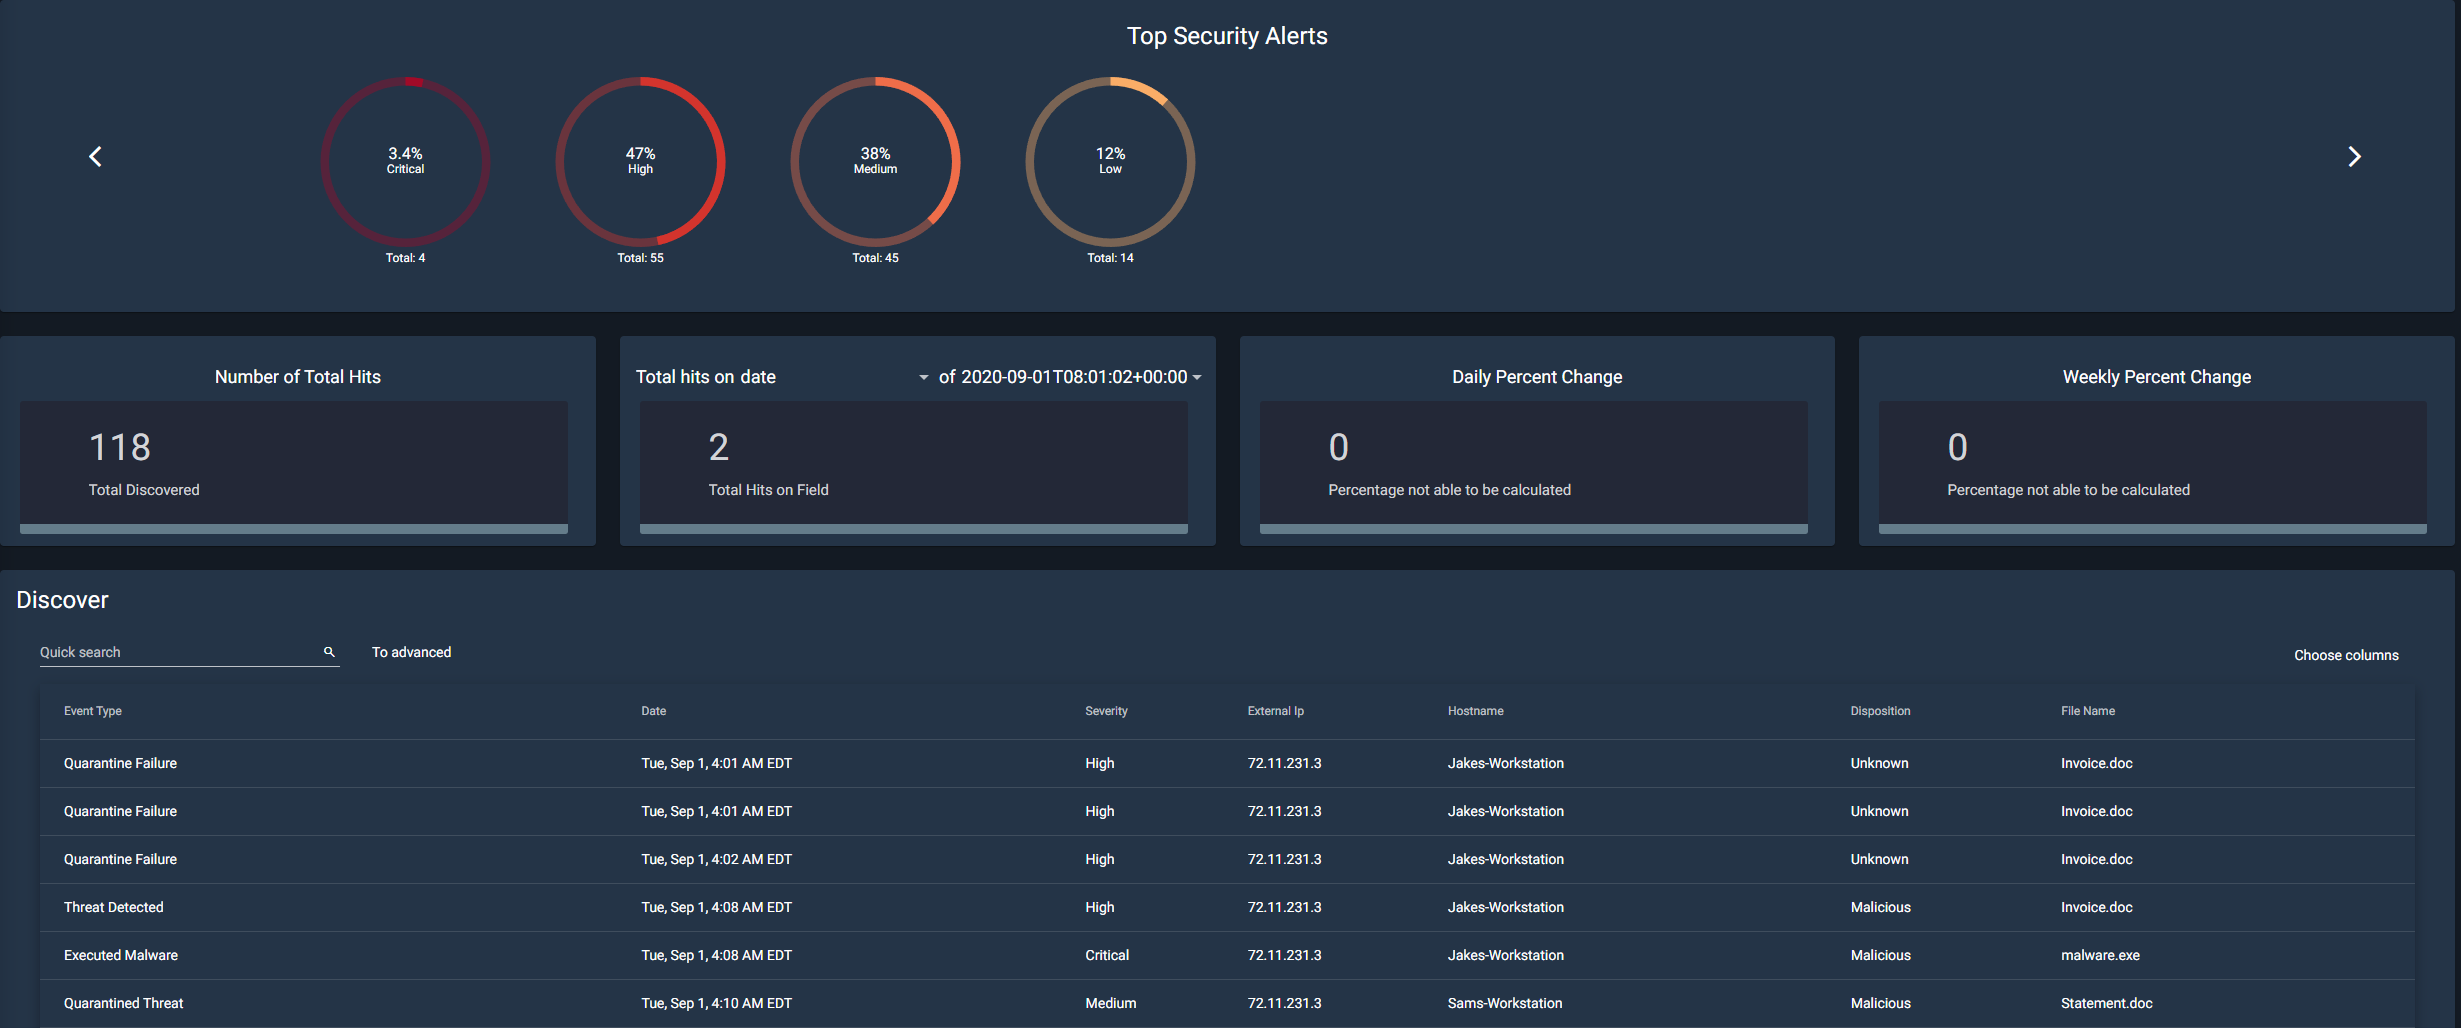Image resolution: width=2461 pixels, height=1028 pixels.
Task: Click Total: 14 under Low gauge
Action: [x=1110, y=258]
